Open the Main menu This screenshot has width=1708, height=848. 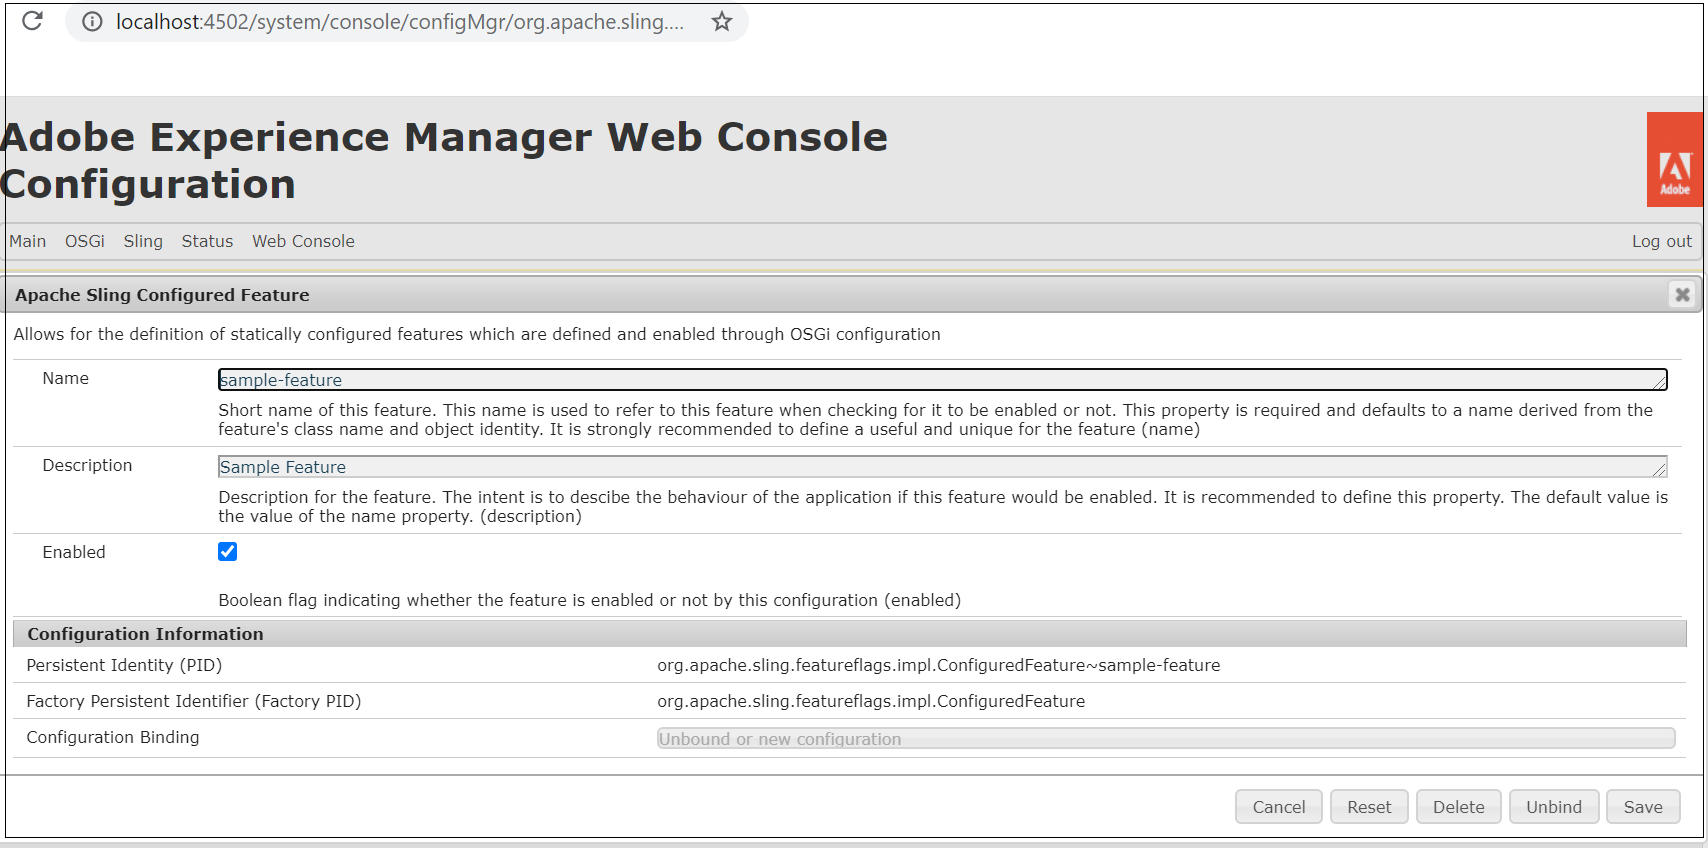[28, 241]
